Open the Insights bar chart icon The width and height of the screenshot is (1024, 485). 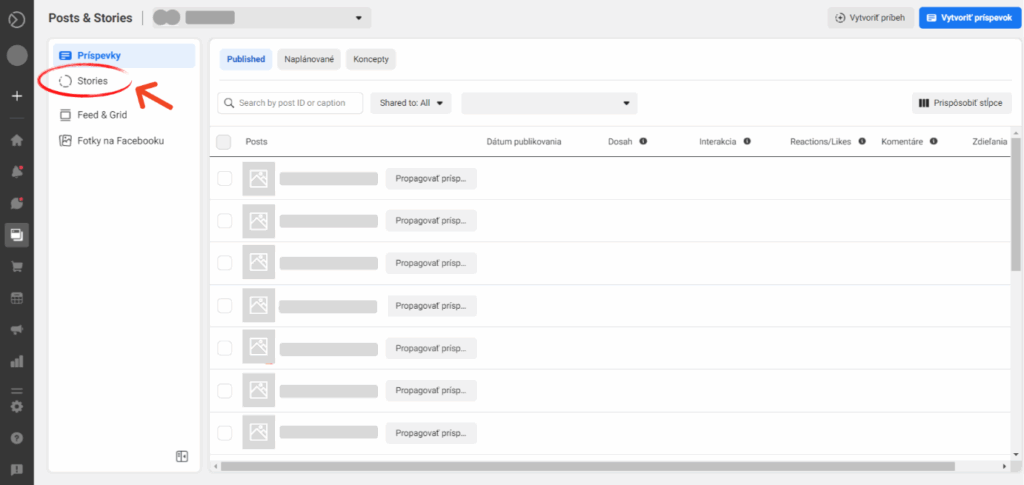pyautogui.click(x=17, y=361)
